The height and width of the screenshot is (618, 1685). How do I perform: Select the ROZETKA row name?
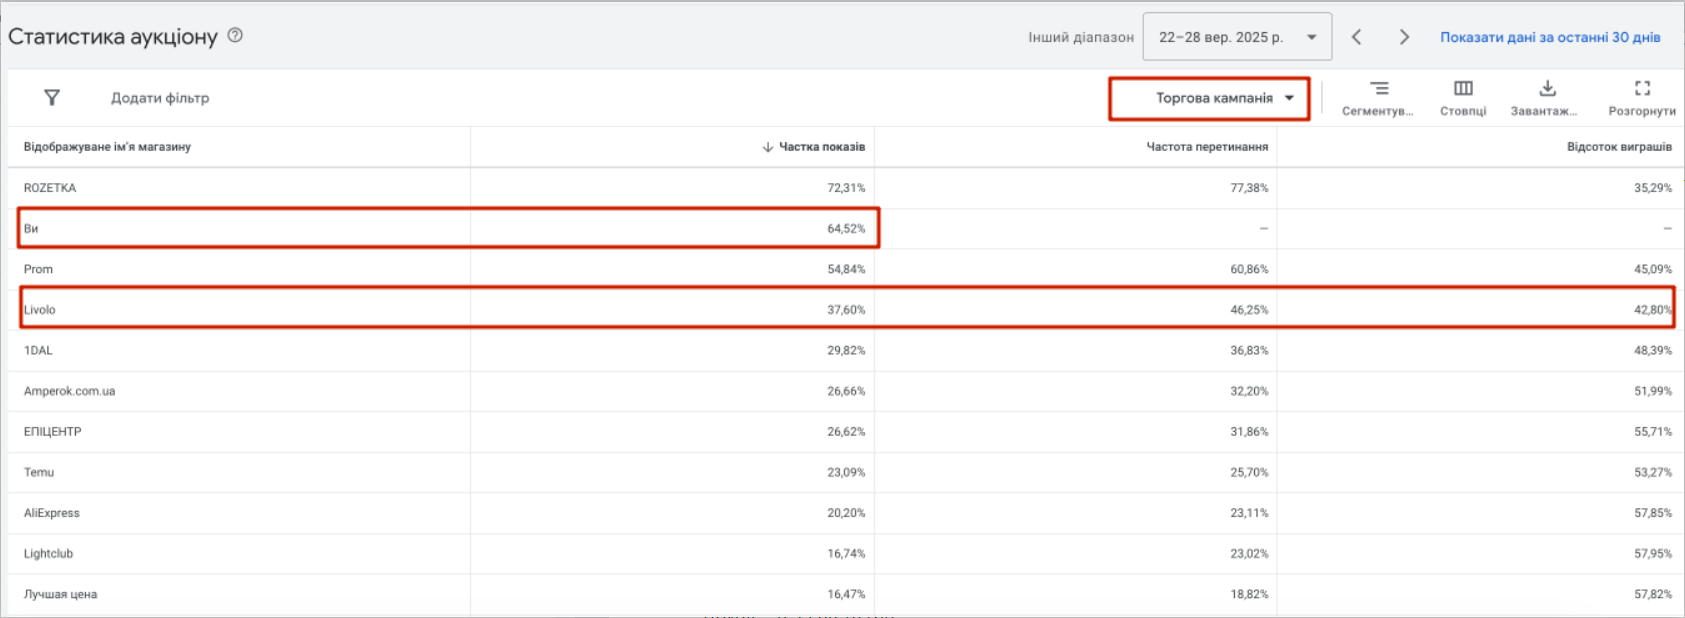coord(50,188)
